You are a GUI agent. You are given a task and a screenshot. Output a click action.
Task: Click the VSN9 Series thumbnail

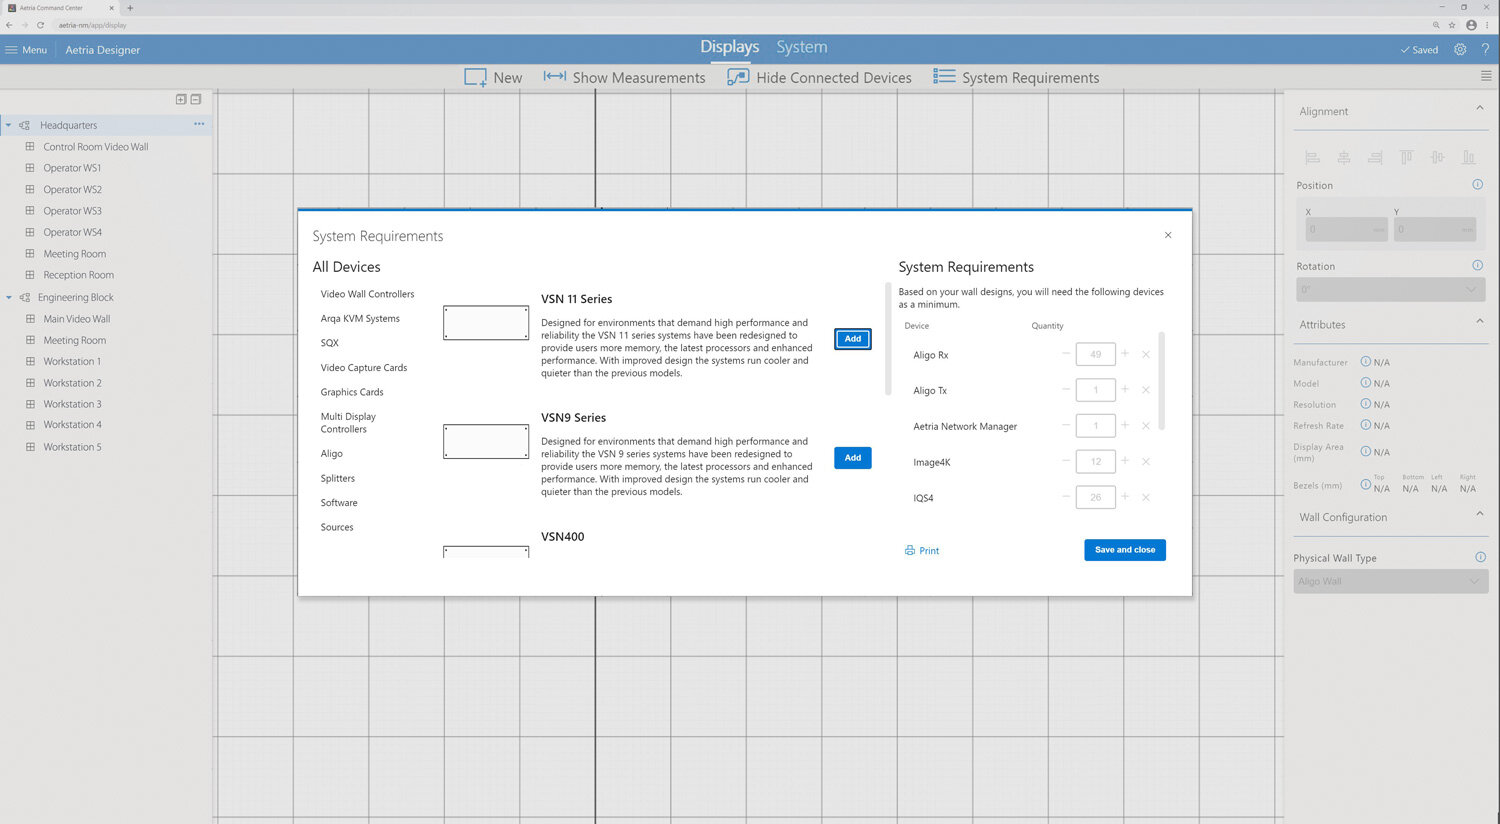[486, 441]
